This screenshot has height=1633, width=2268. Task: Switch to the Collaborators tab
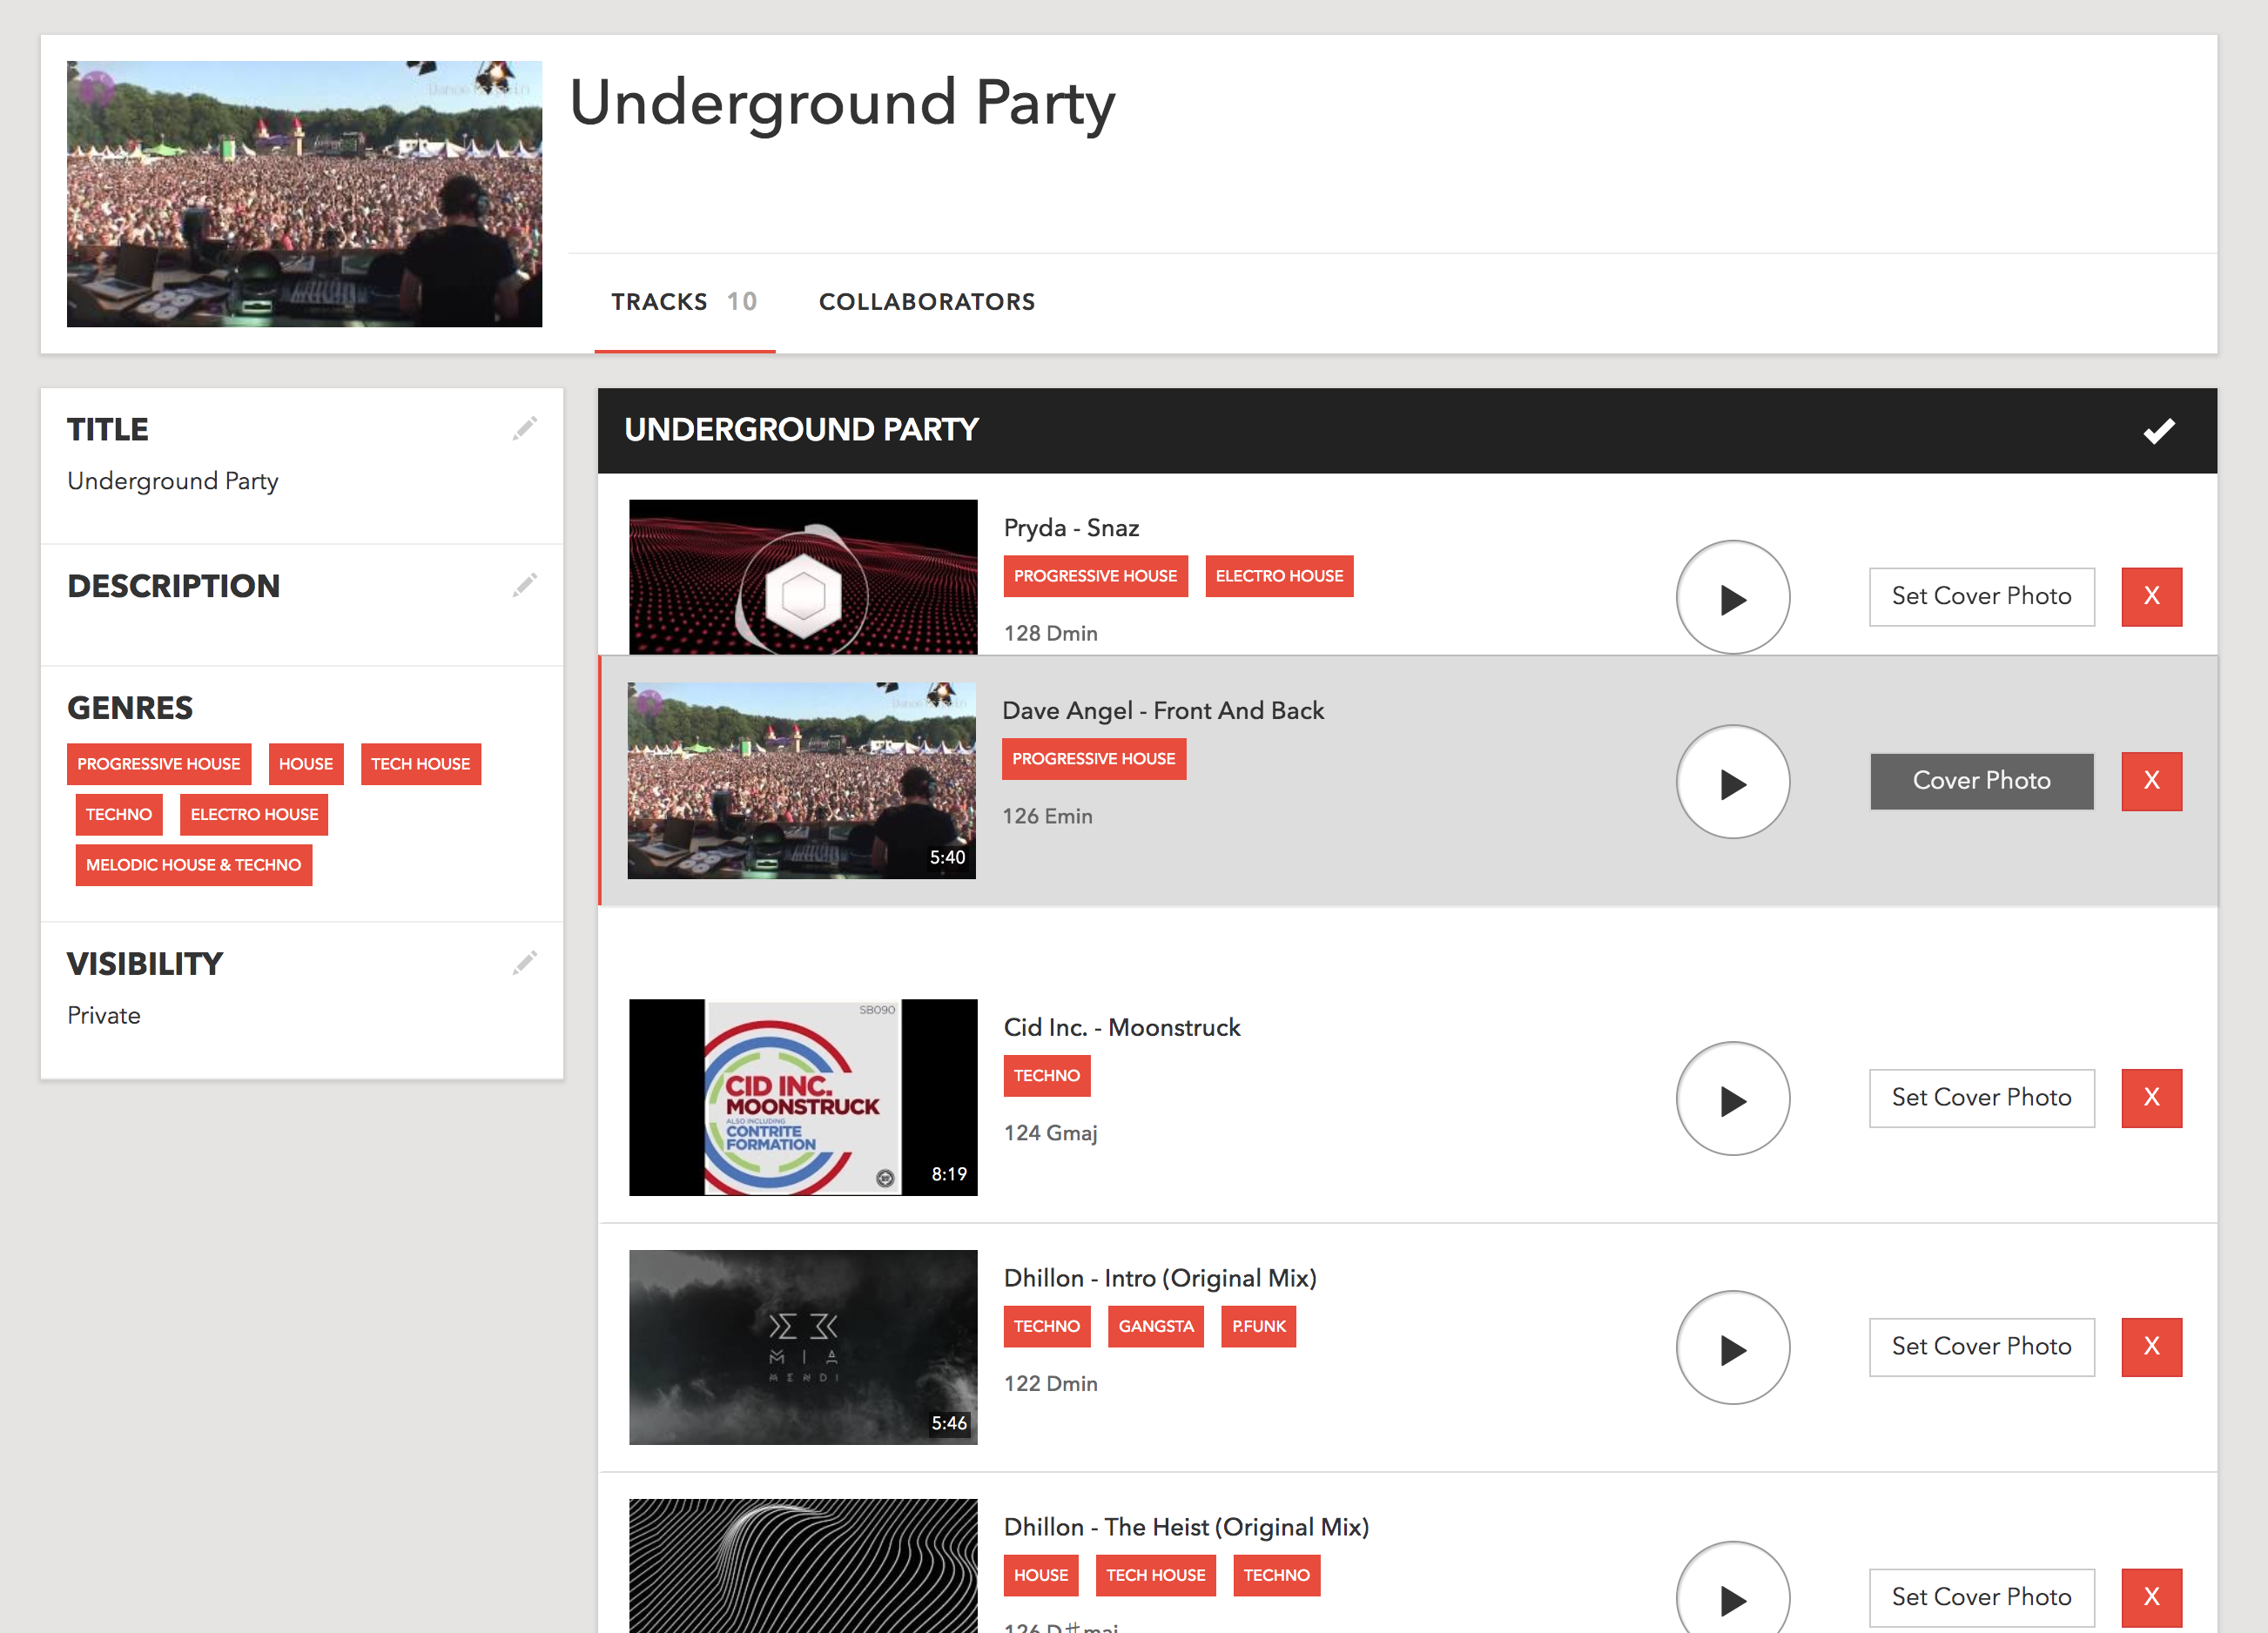(926, 302)
